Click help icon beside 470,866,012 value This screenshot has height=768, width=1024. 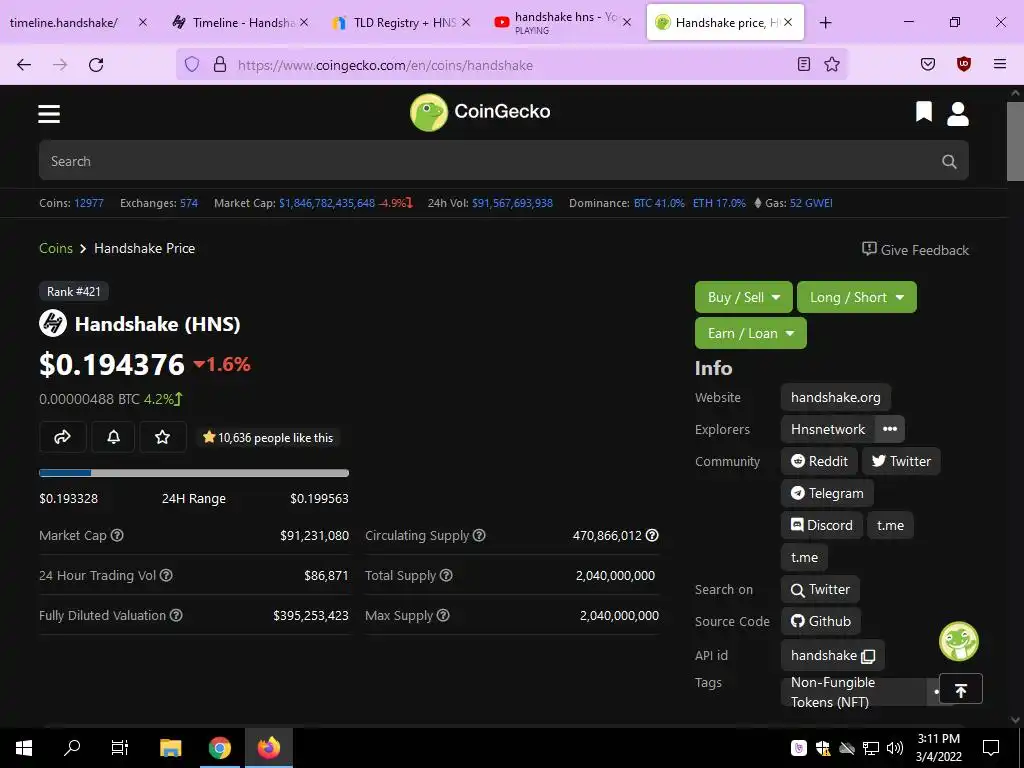652,535
